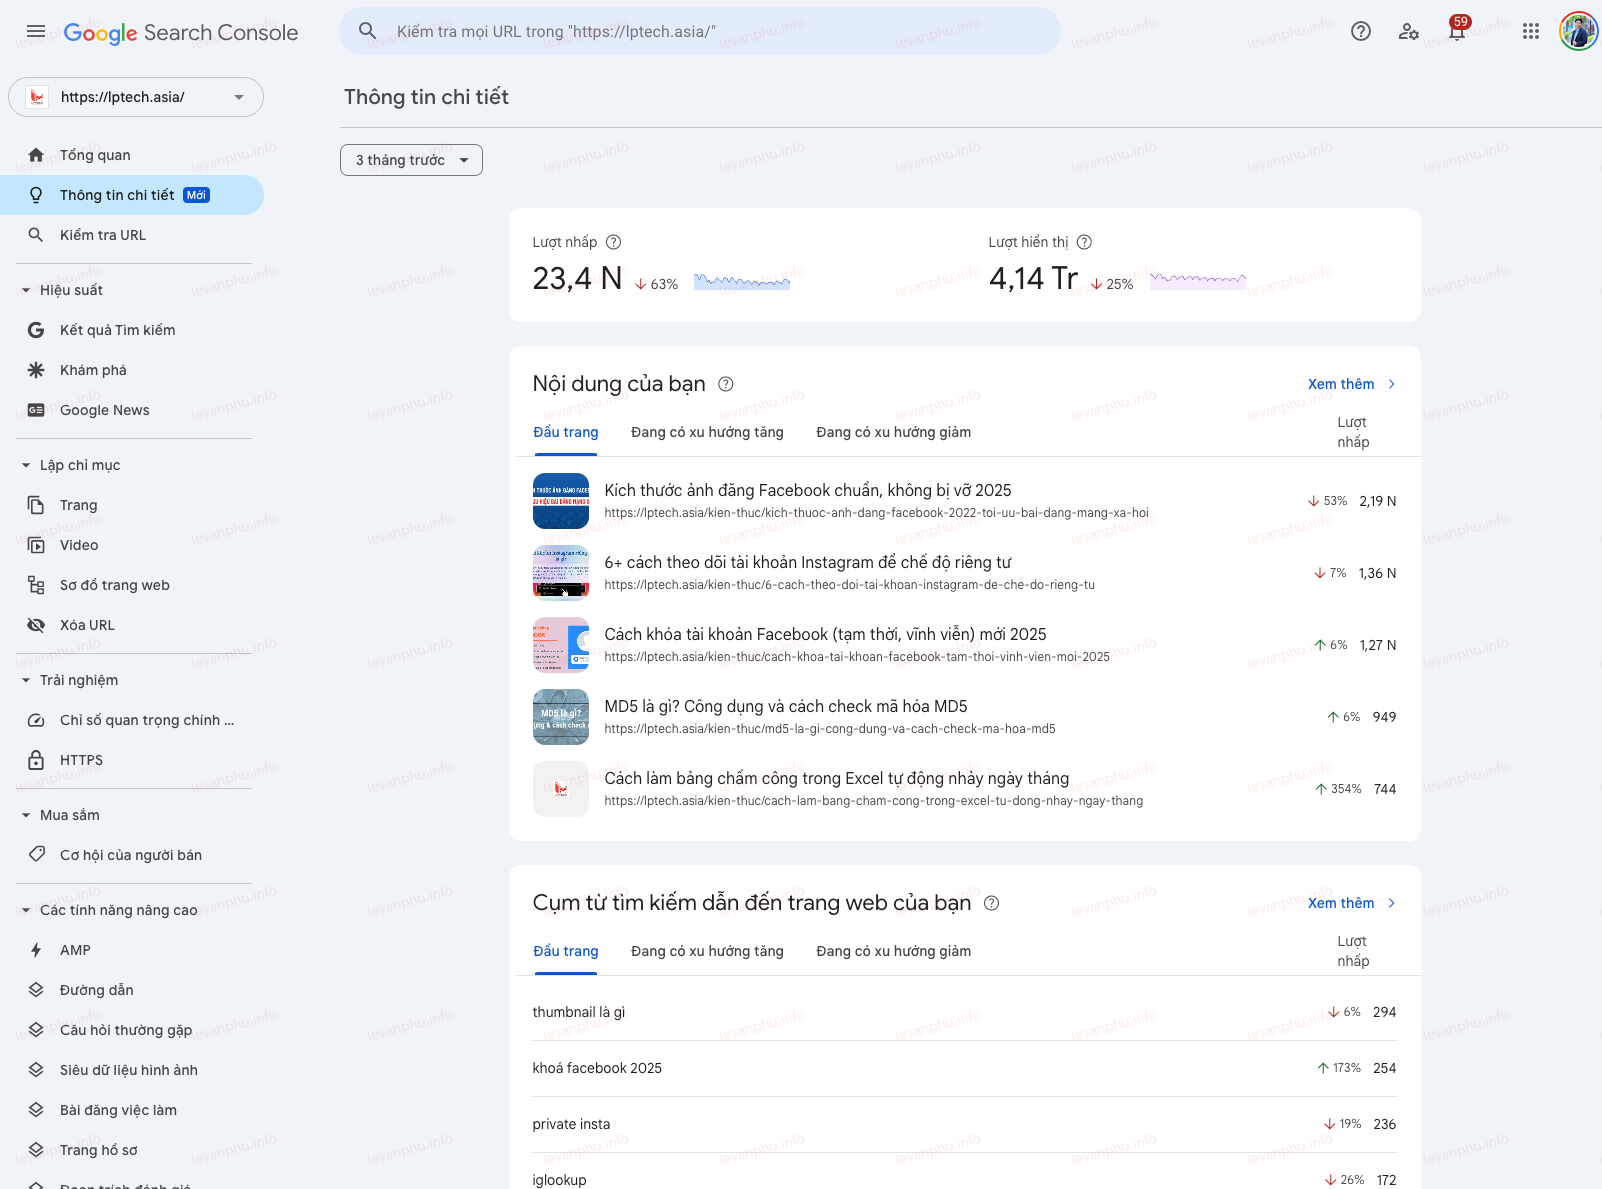This screenshot has height=1189, width=1602.
Task: Click the HTTPS lock icon
Action: click(36, 760)
